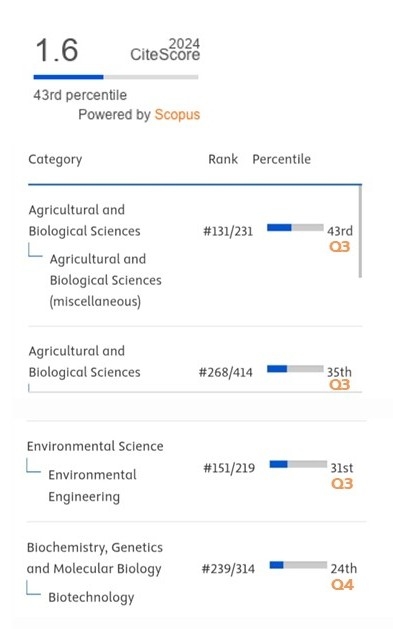
Task: Click the 2024 CiteScore label
Action: click(165, 50)
